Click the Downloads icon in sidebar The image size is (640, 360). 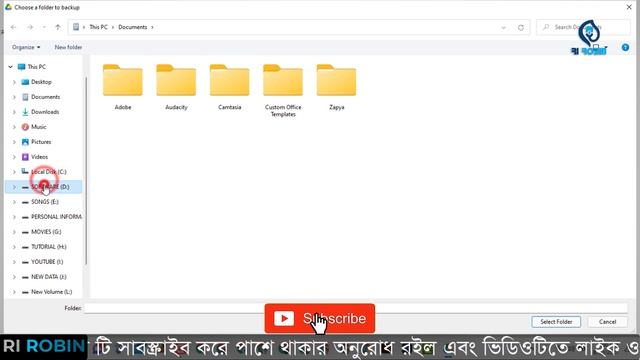tap(25, 112)
